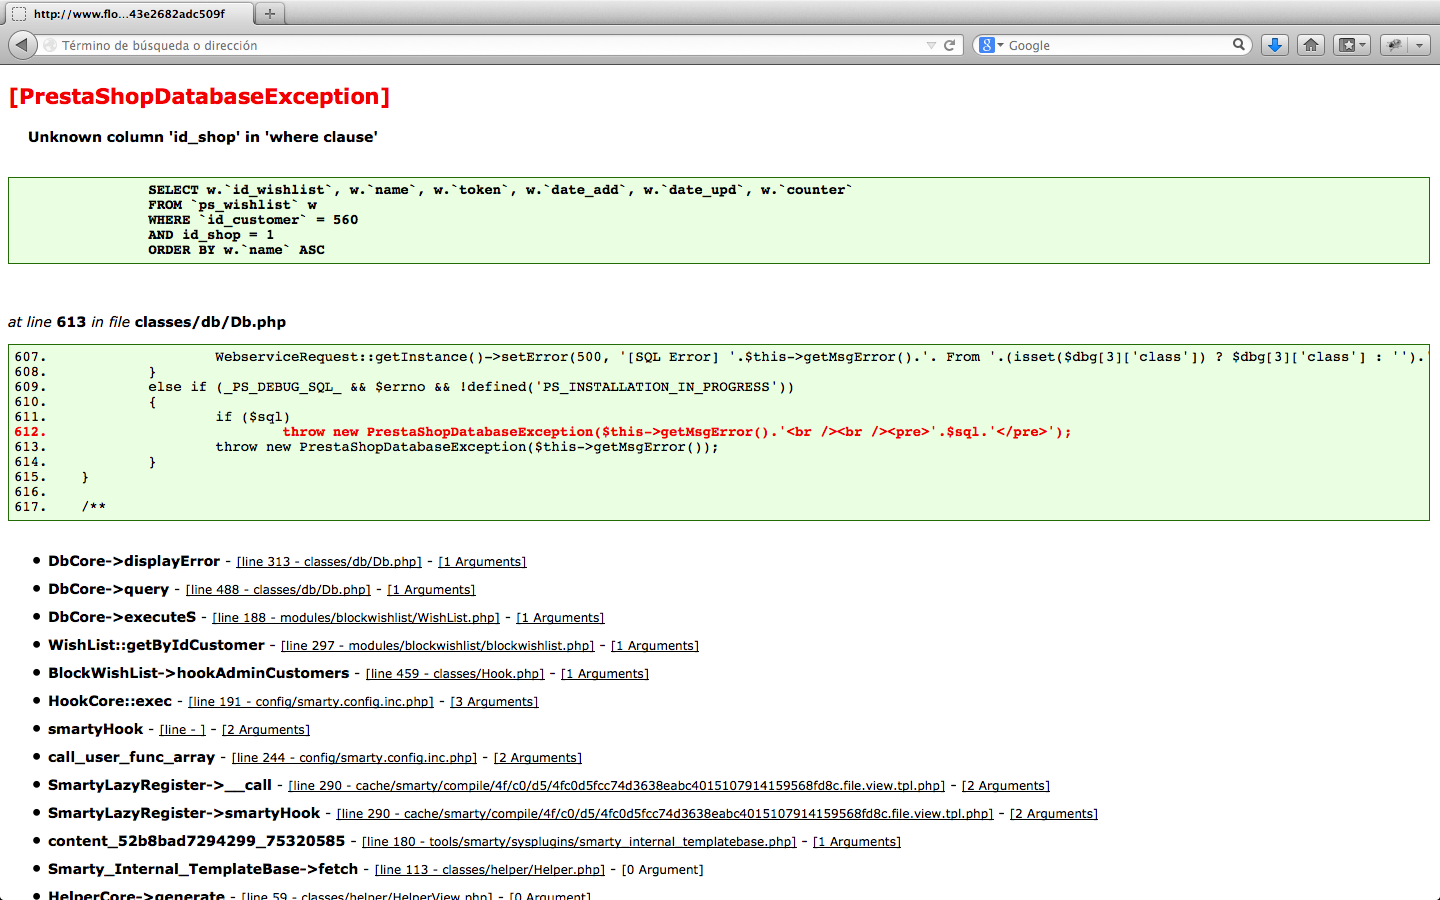Show arguments for DbCore->executeS

tap(560, 618)
